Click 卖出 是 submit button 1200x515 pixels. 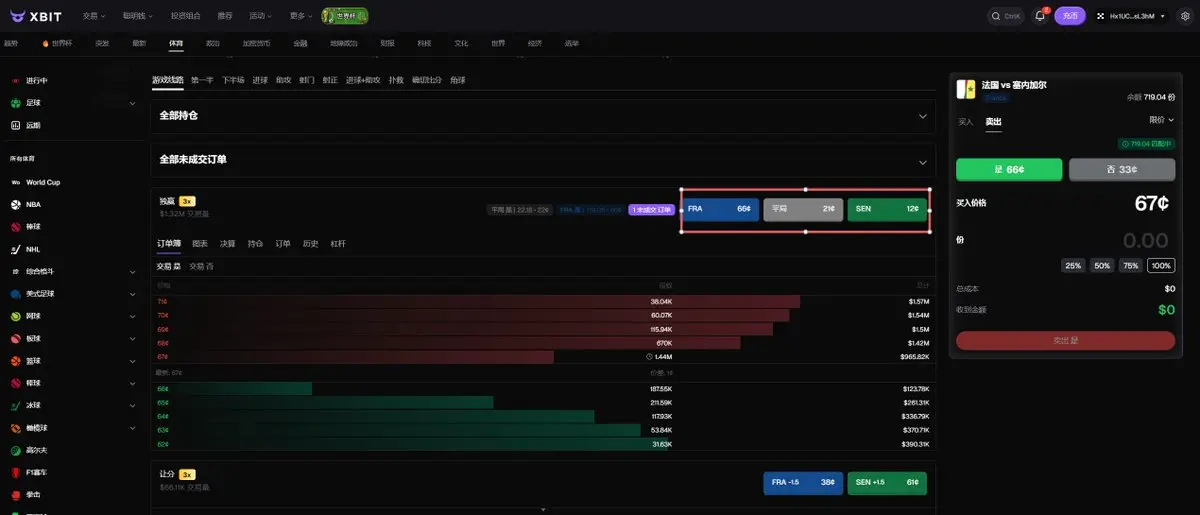pyautogui.click(x=1066, y=341)
